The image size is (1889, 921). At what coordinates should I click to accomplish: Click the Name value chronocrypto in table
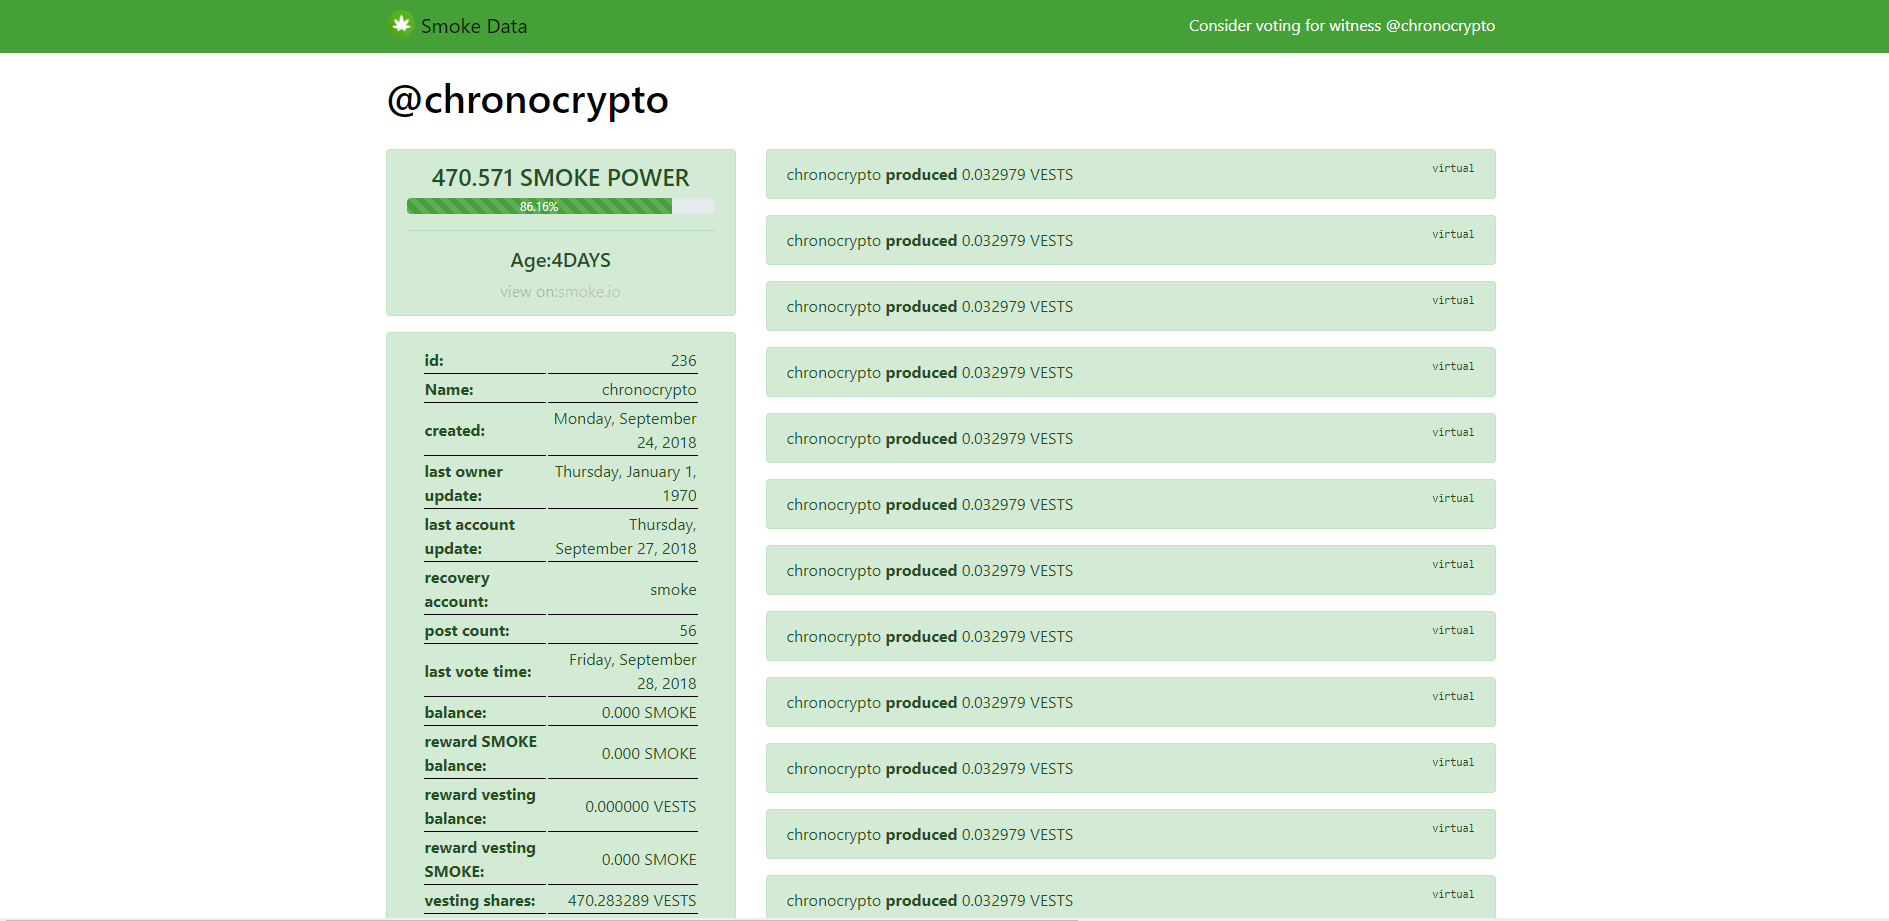tap(649, 390)
